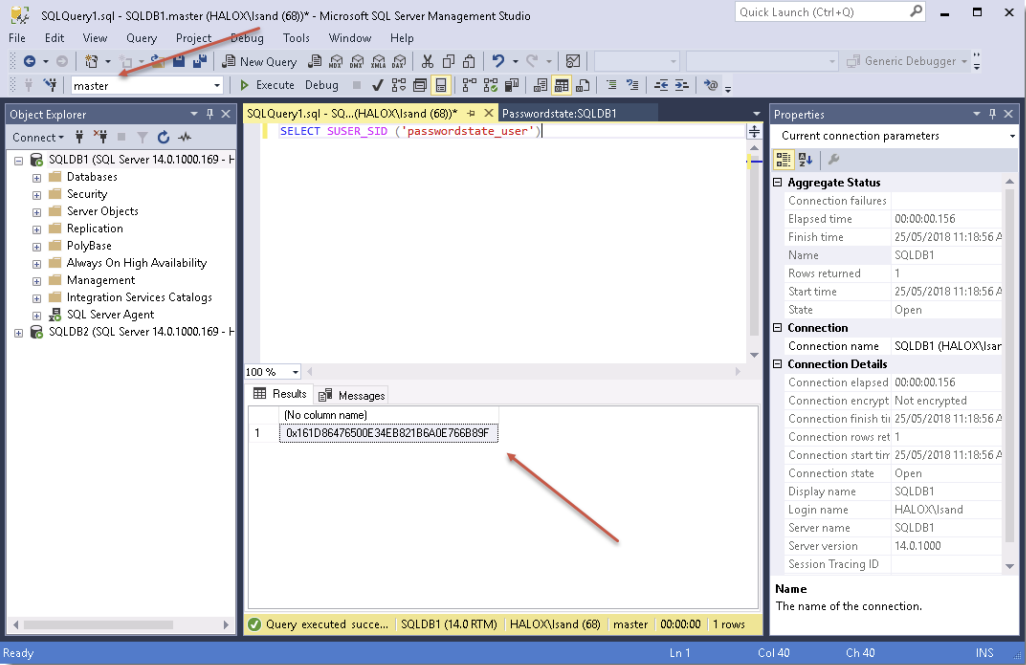Click the Disconnect icon in Object Explorer

100,137
